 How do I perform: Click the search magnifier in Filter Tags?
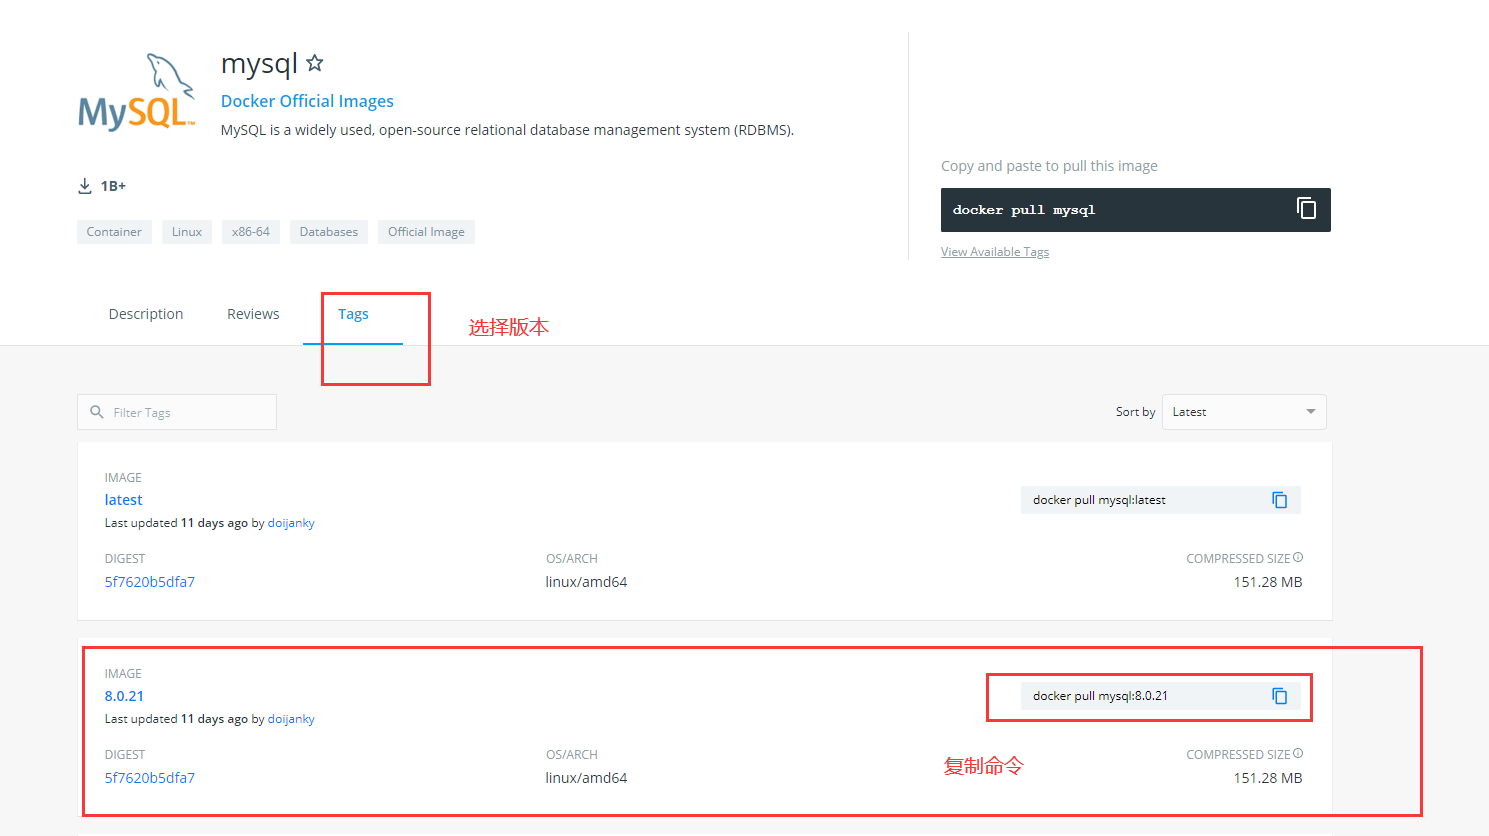[x=97, y=412]
